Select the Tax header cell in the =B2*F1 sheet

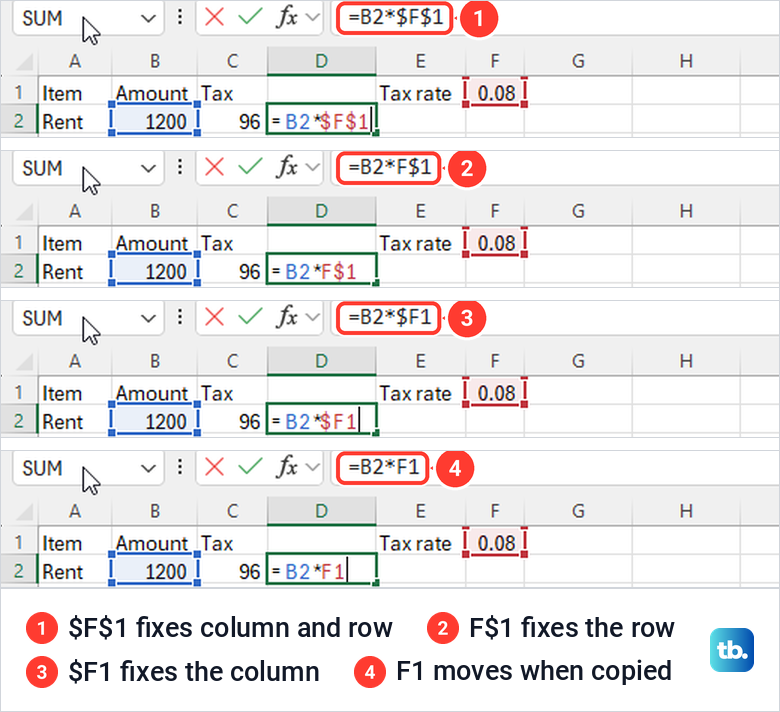[x=232, y=543]
